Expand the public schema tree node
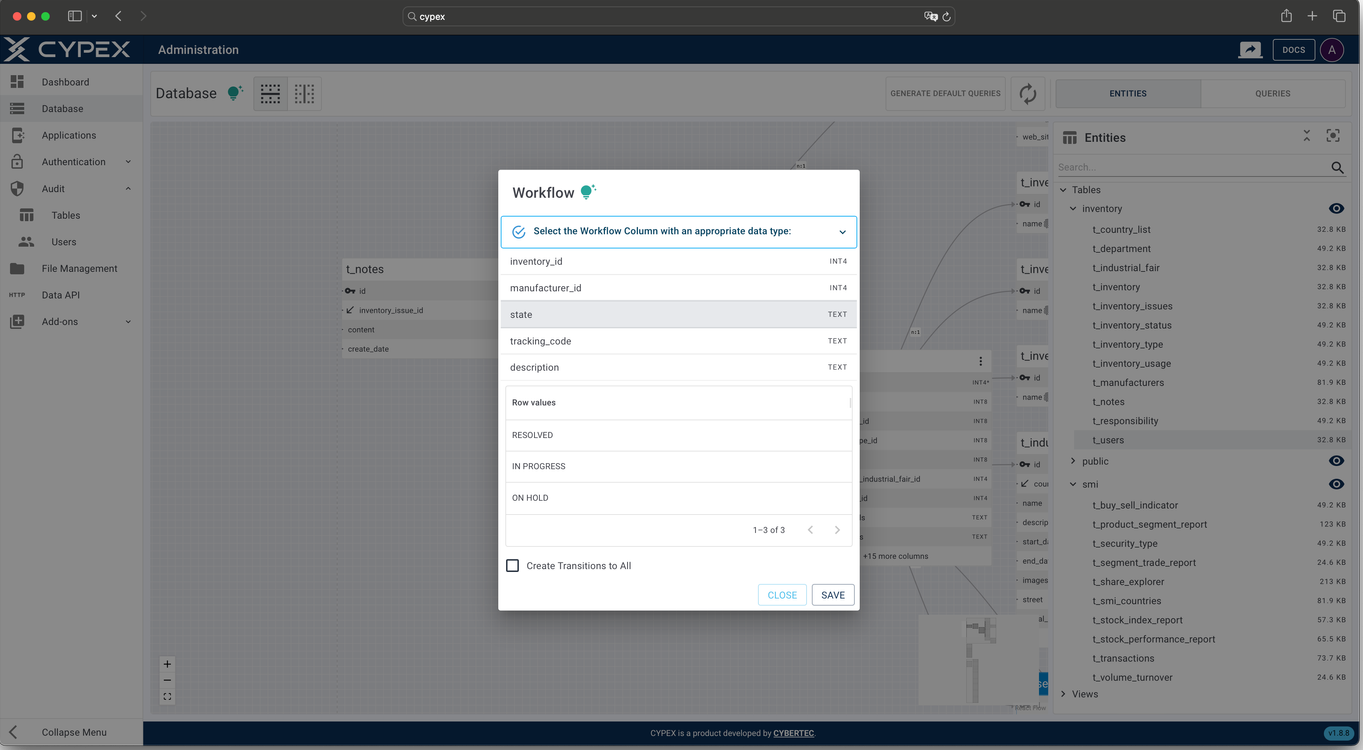Screen dimensions: 1363x750 click(x=1073, y=462)
